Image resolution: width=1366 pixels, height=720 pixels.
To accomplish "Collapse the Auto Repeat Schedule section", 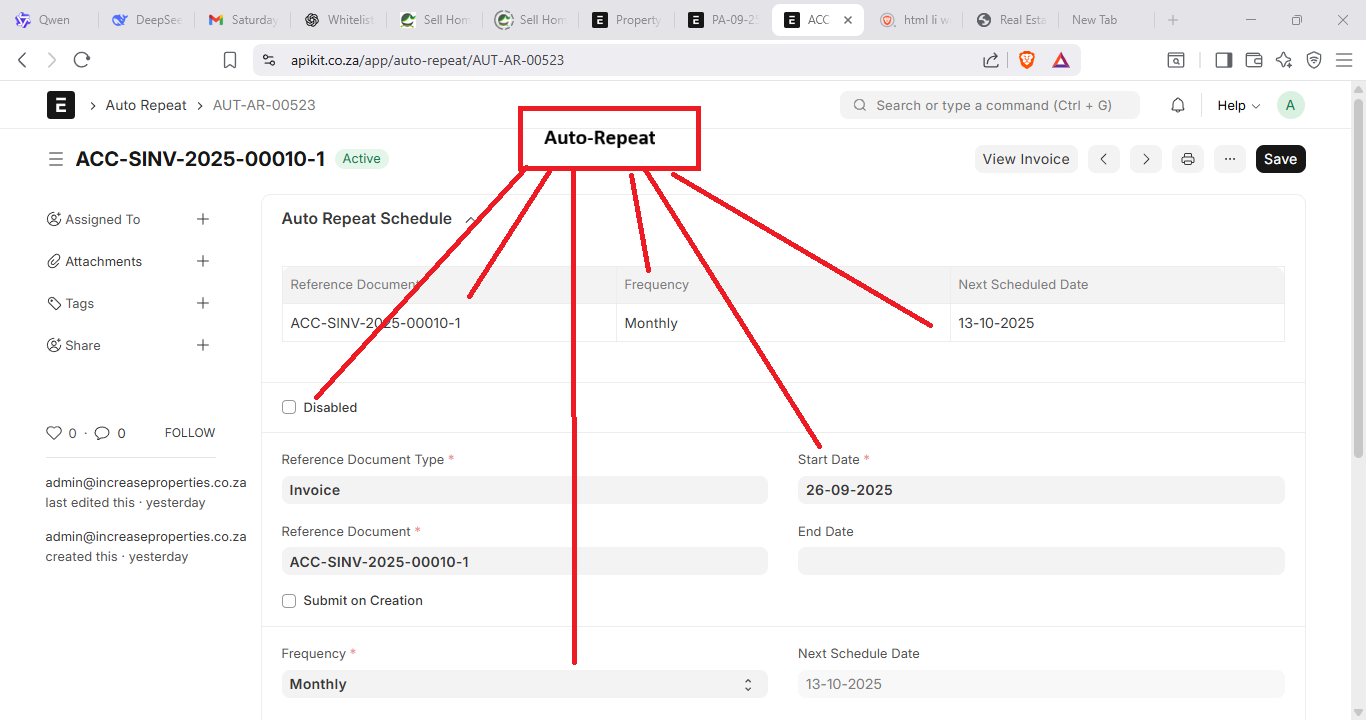I will (470, 219).
